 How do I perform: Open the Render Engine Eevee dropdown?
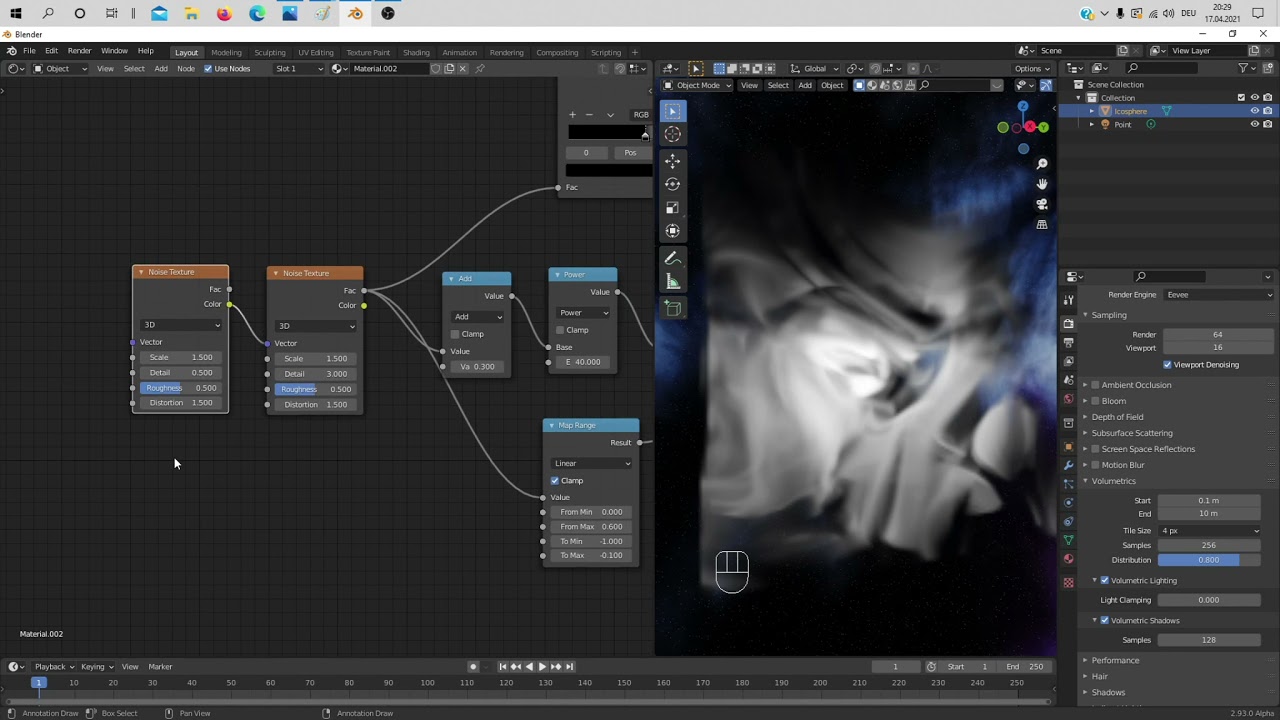[1218, 295]
